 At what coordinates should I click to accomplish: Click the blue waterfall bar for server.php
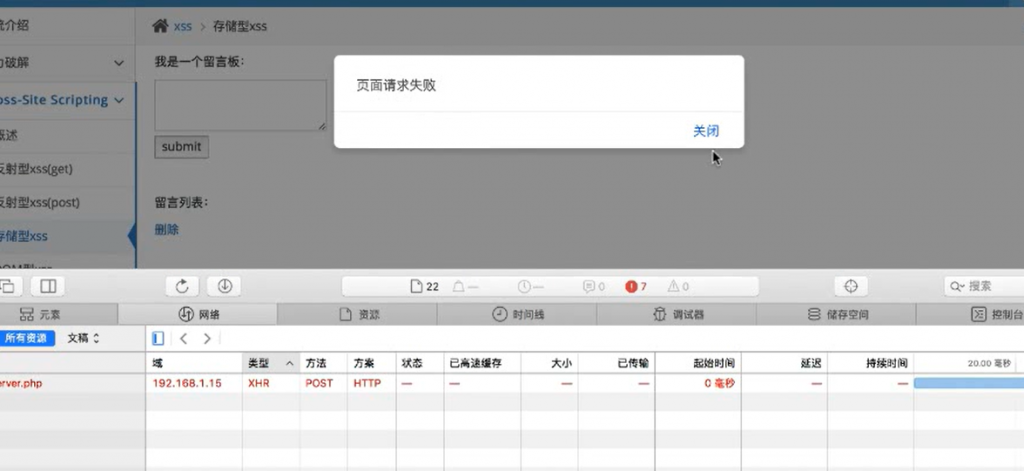pos(969,383)
